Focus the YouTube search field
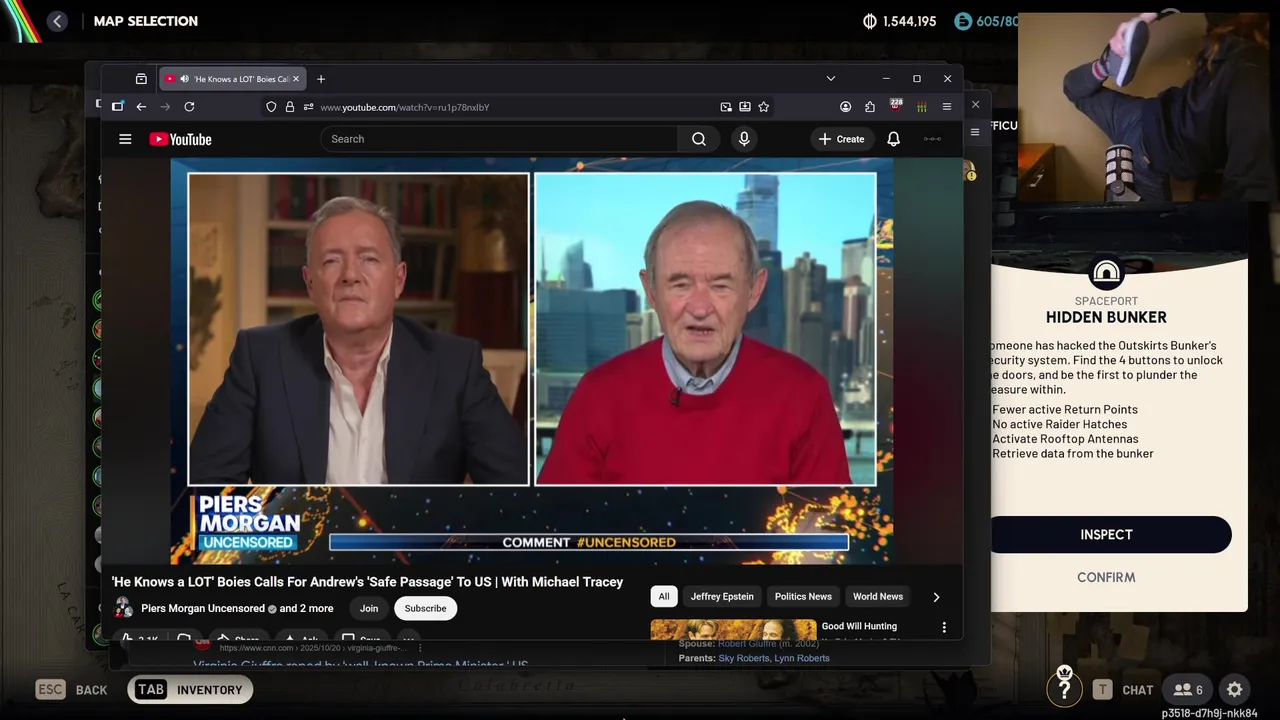Image resolution: width=1280 pixels, height=720 pixels. tap(499, 139)
